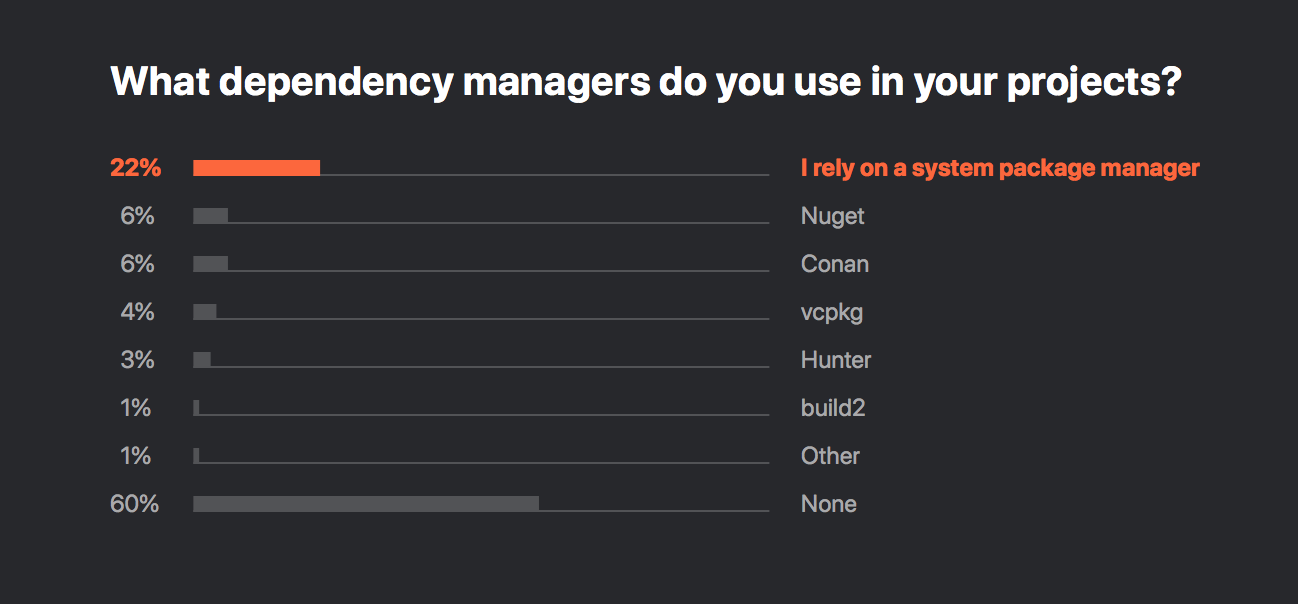Click the build2 1% bar
This screenshot has width=1298, height=604.
[196, 408]
